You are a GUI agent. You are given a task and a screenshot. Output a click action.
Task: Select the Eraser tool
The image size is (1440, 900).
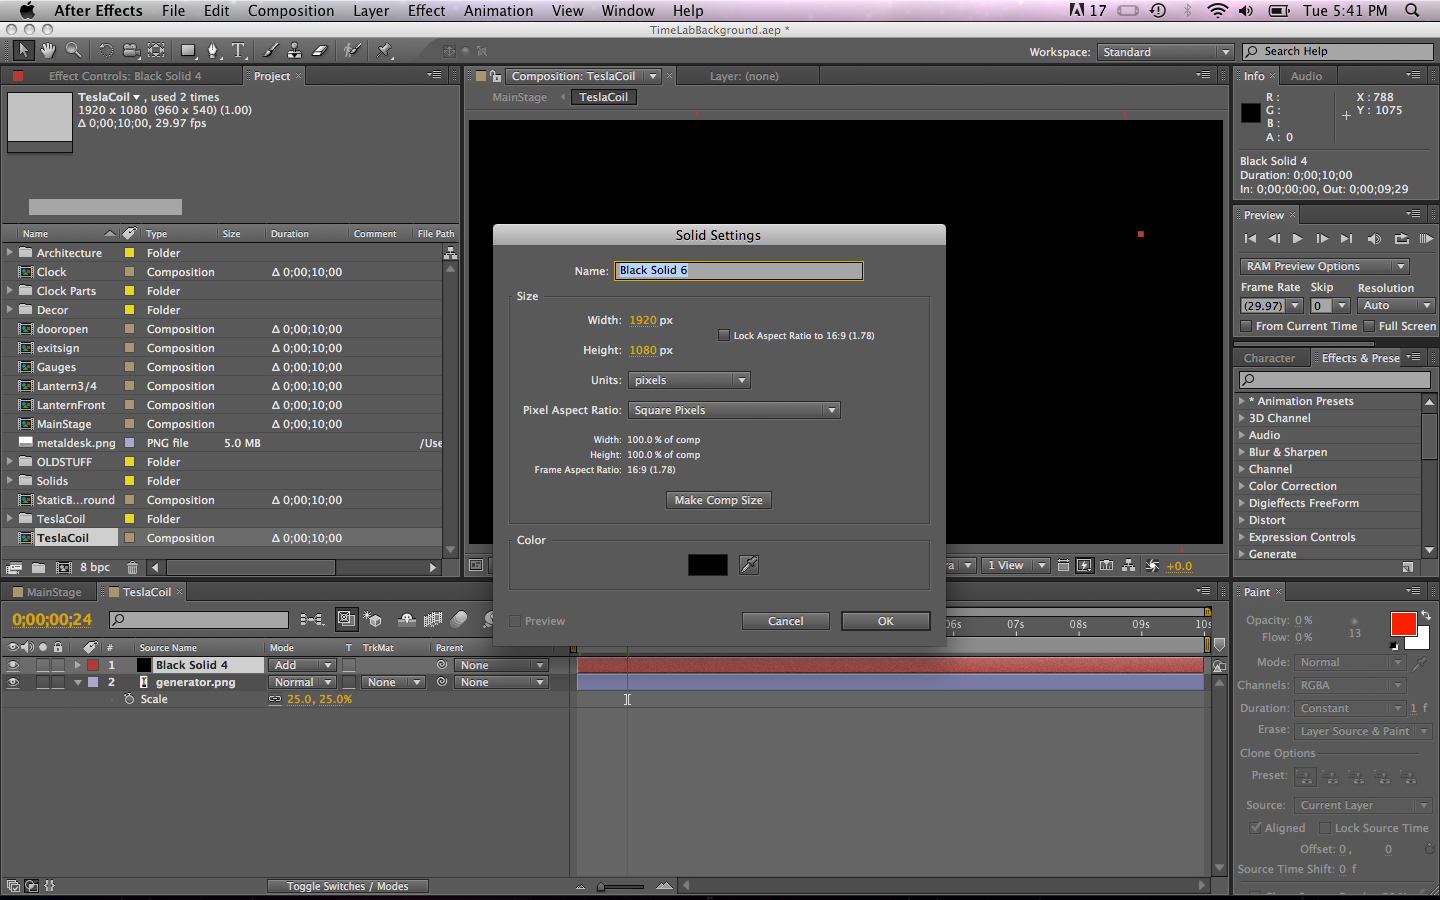pyautogui.click(x=320, y=50)
